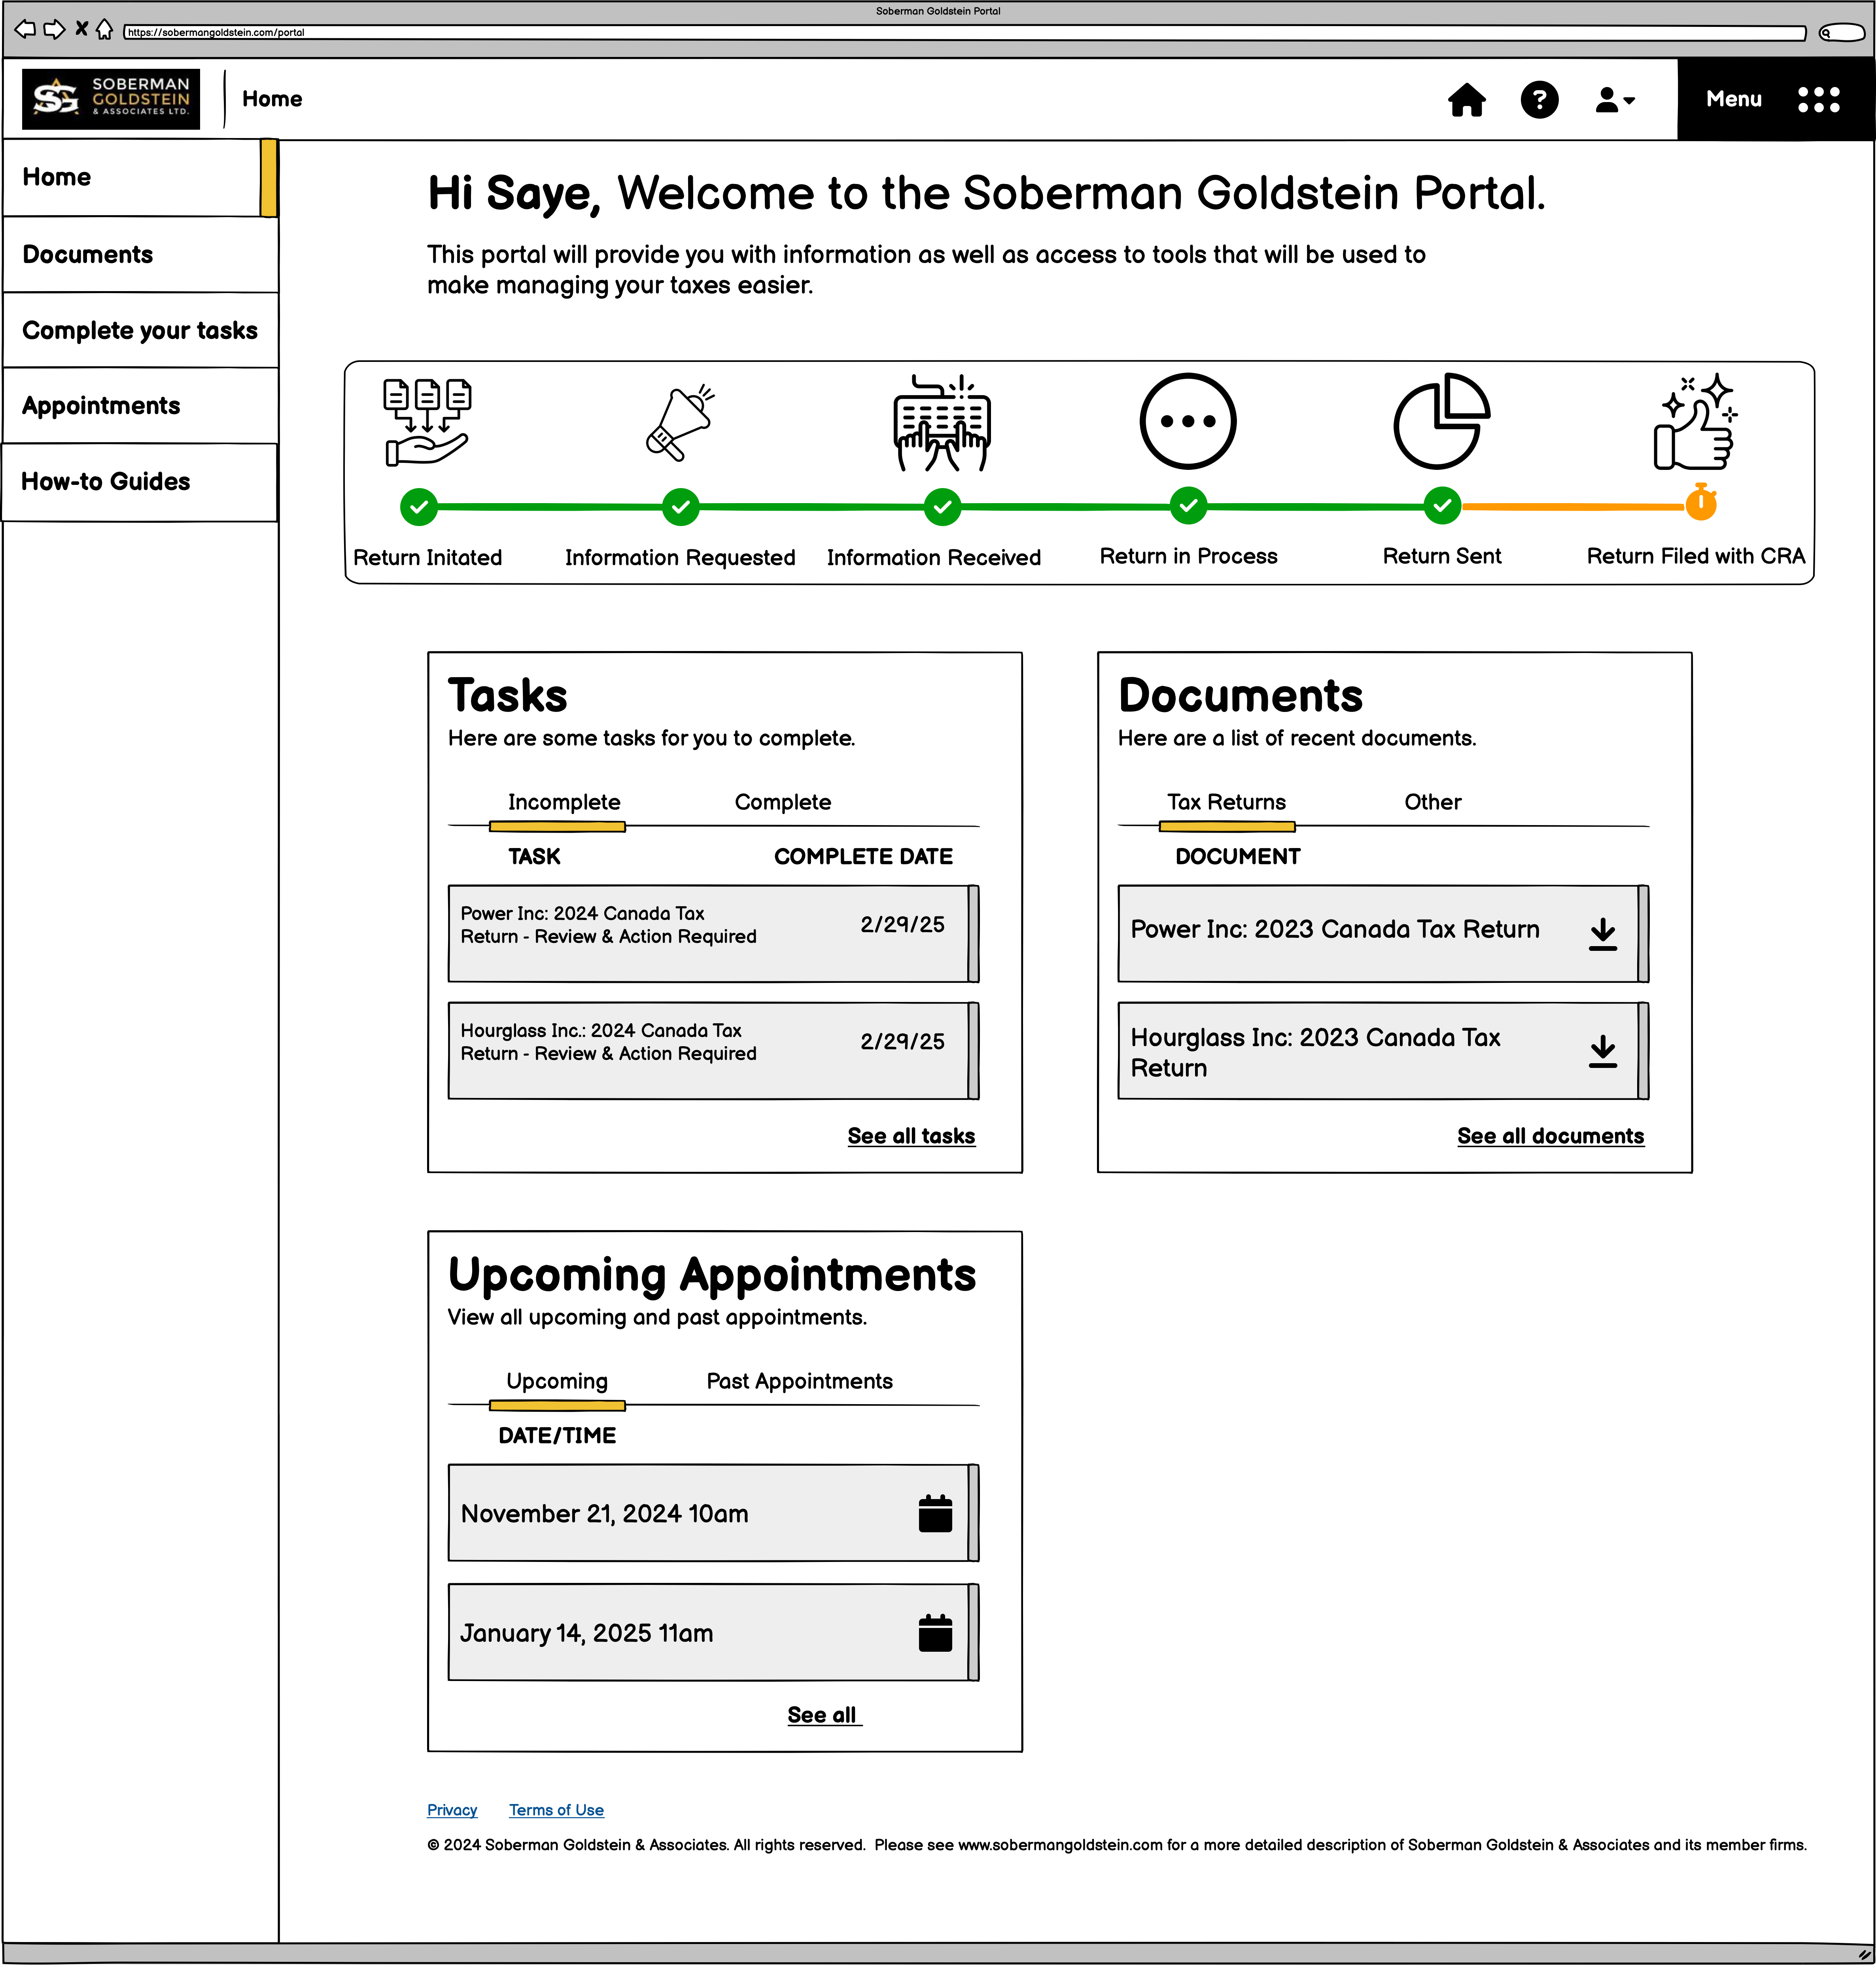The height and width of the screenshot is (1965, 1876).
Task: Switch to the Incomplete tasks tab
Action: coord(564,802)
